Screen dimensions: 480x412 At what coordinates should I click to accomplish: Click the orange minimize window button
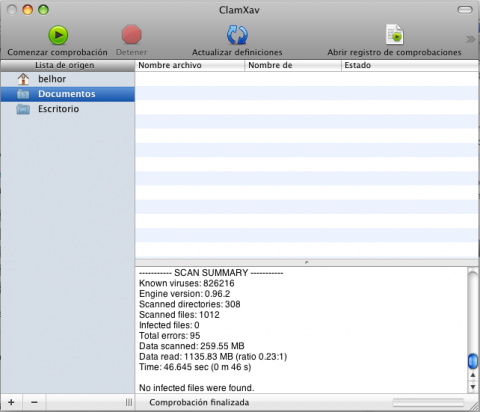tap(28, 10)
